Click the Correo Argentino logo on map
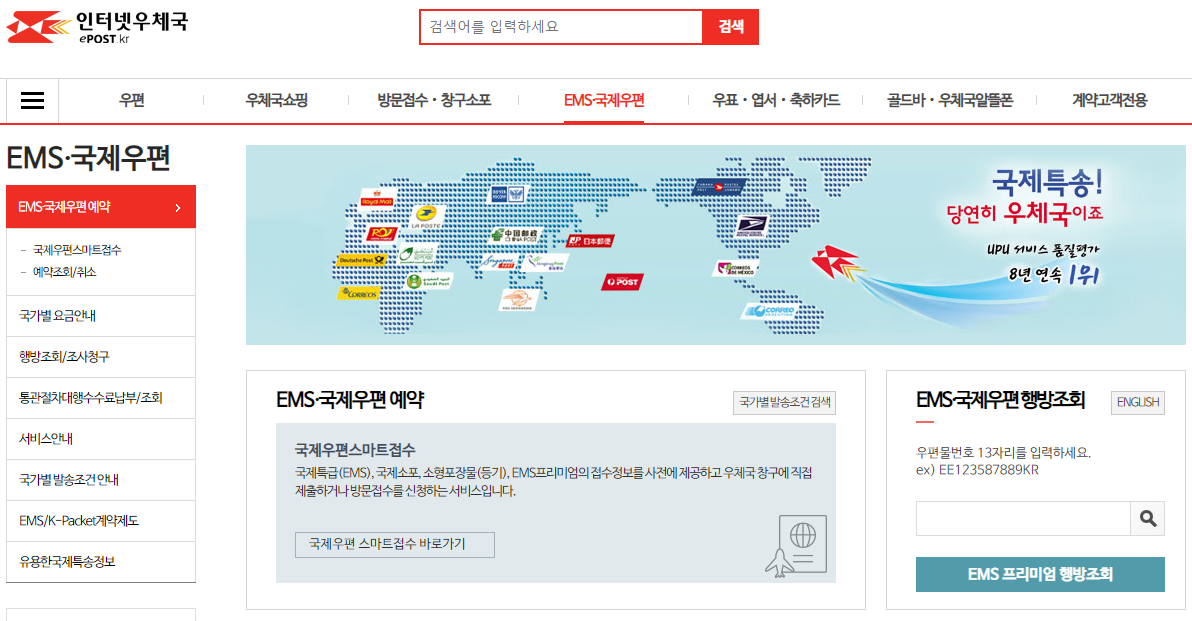This screenshot has width=1192, height=621. (770, 311)
